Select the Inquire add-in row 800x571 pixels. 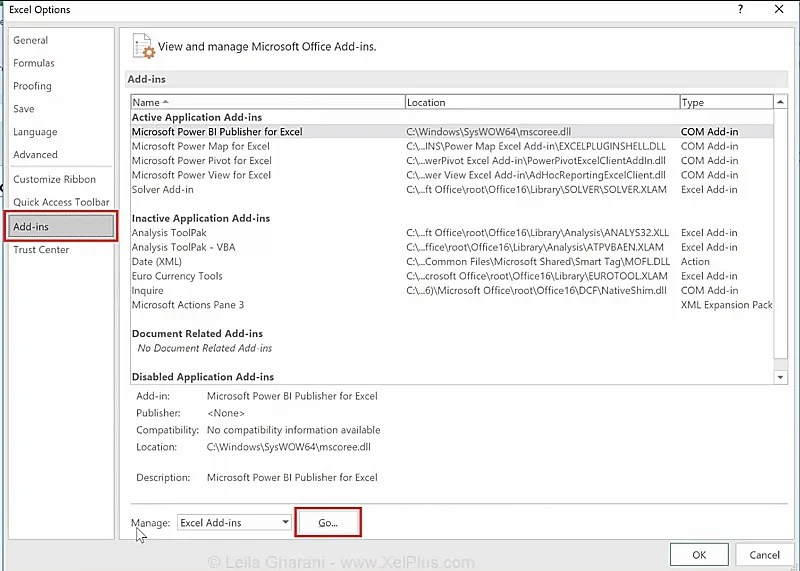click(x=452, y=290)
